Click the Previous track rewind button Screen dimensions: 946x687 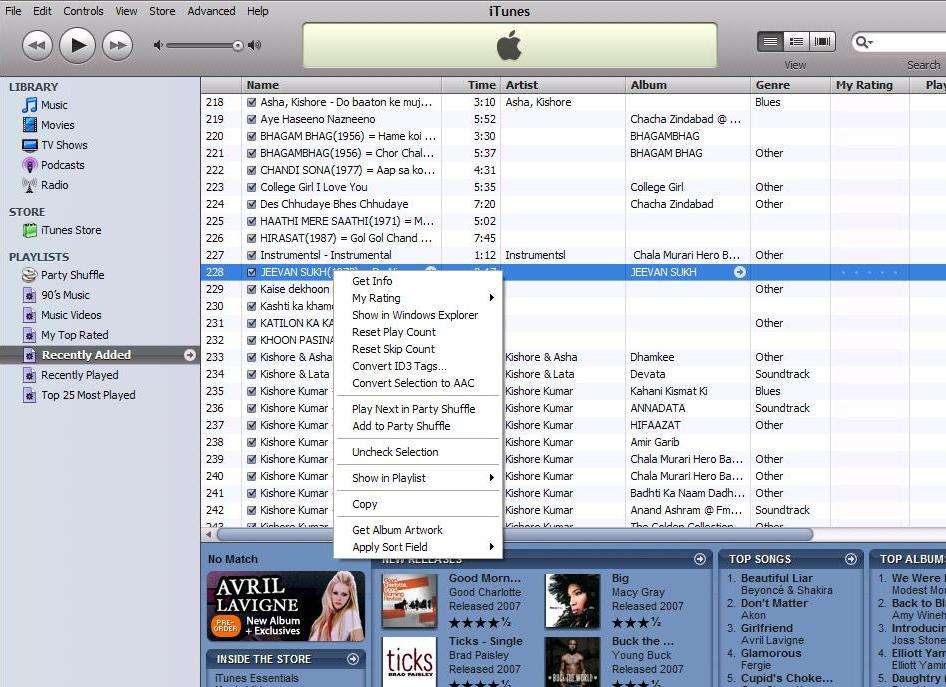[x=37, y=45]
